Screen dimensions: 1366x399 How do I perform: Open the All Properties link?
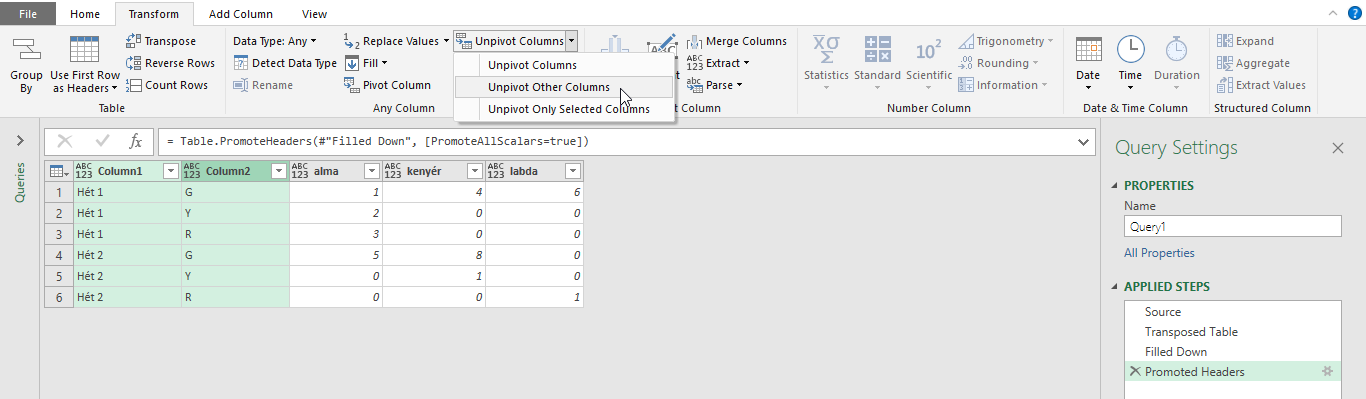(1159, 253)
